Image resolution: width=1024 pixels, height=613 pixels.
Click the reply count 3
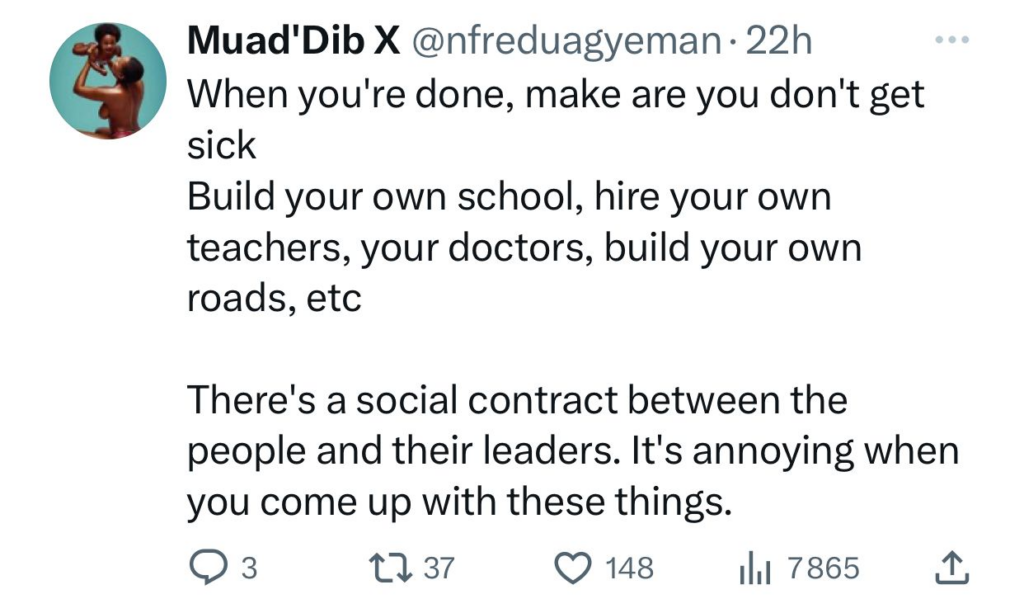250,569
